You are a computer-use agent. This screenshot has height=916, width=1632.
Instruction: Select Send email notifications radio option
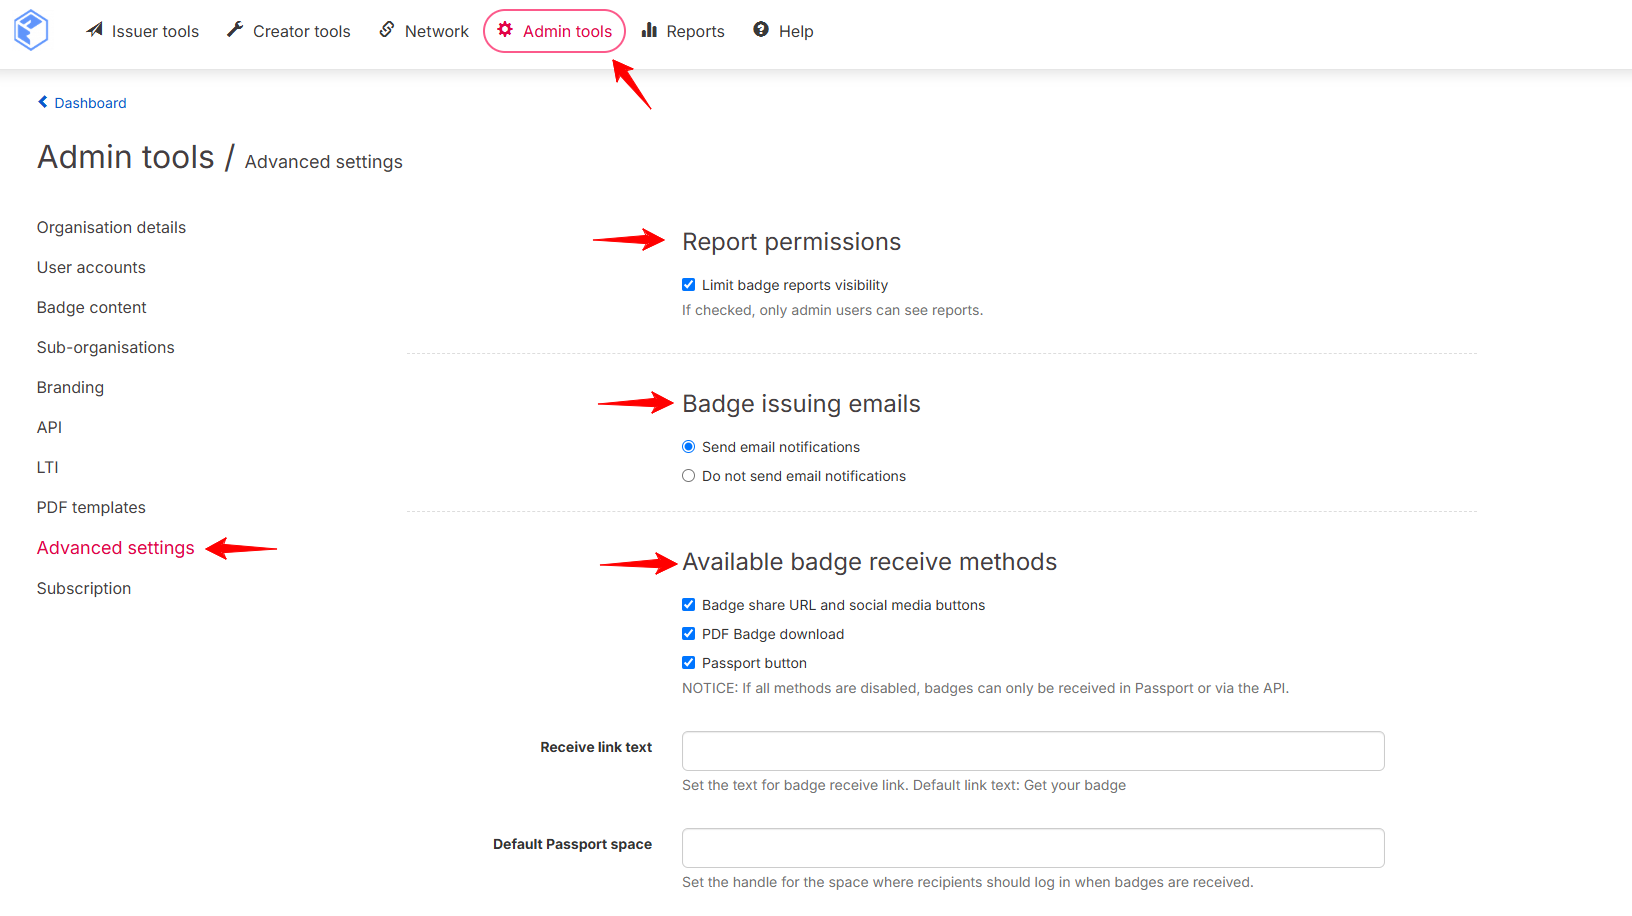click(x=688, y=447)
